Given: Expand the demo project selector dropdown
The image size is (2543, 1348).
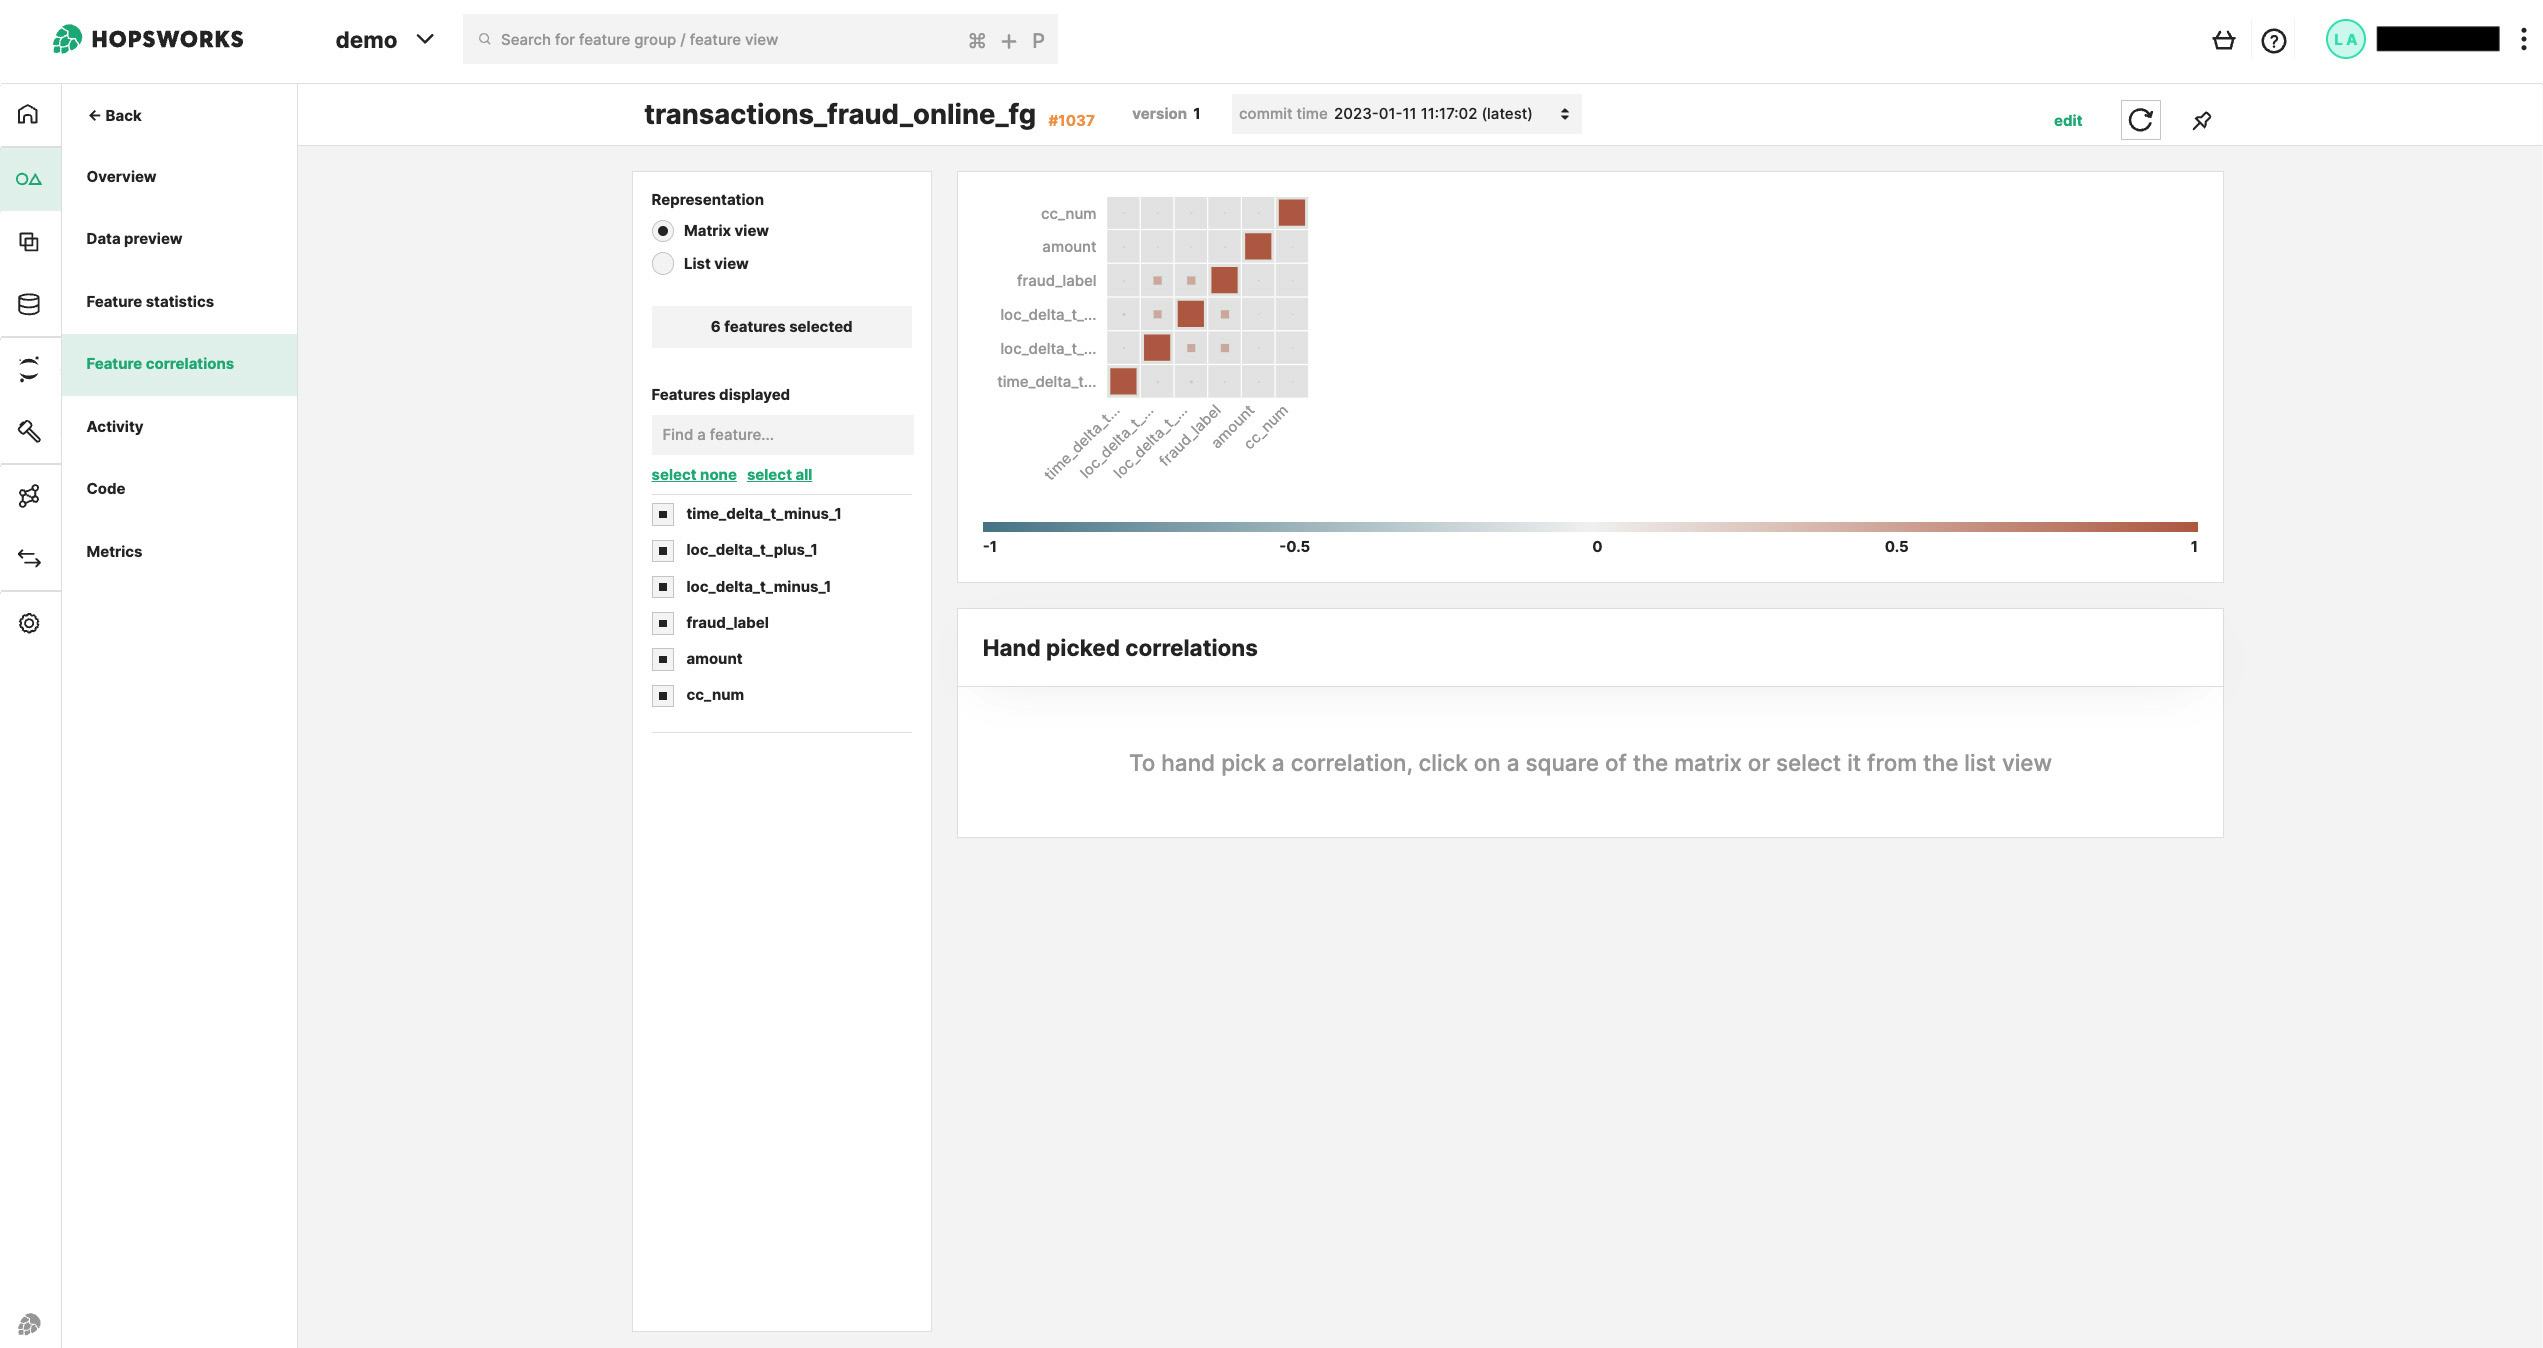Looking at the screenshot, I should pyautogui.click(x=424, y=39).
